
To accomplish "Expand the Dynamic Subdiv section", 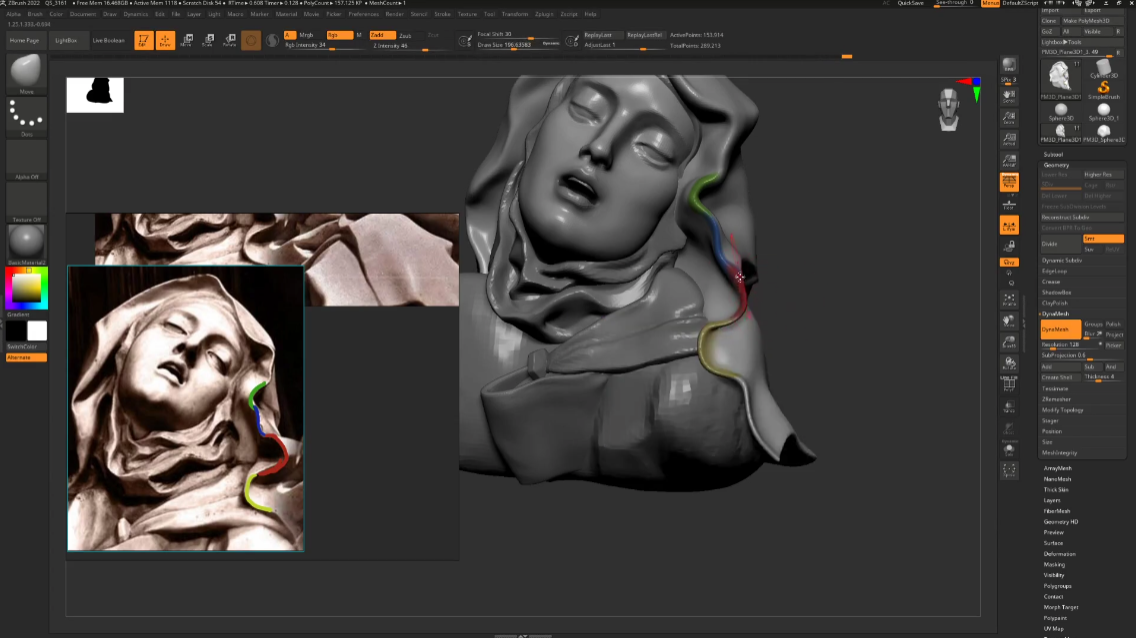I will (1062, 260).
